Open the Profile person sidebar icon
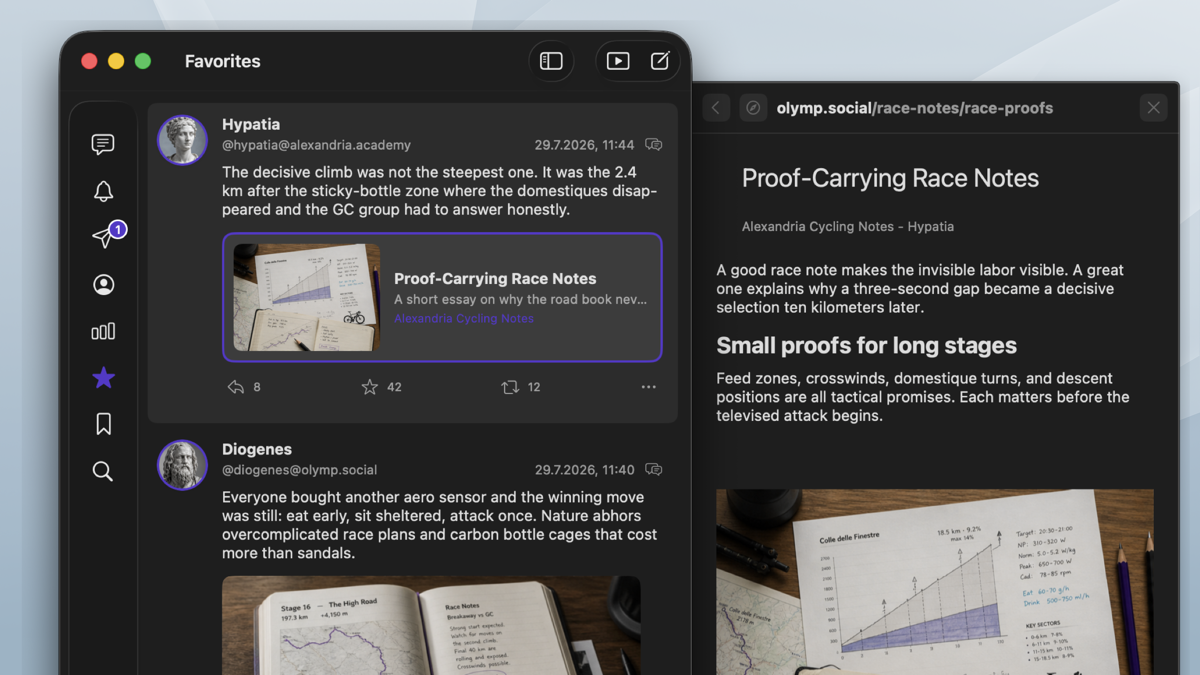Screen dimensions: 1200x675 [103, 285]
